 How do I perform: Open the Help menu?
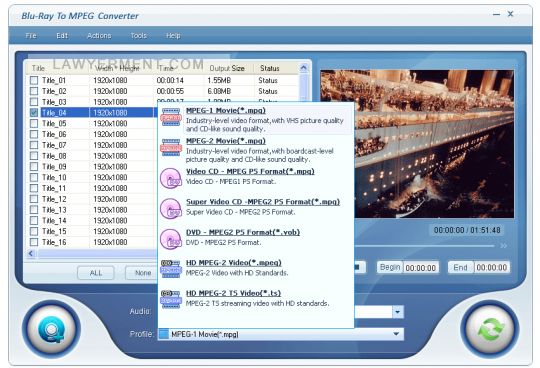[173, 35]
